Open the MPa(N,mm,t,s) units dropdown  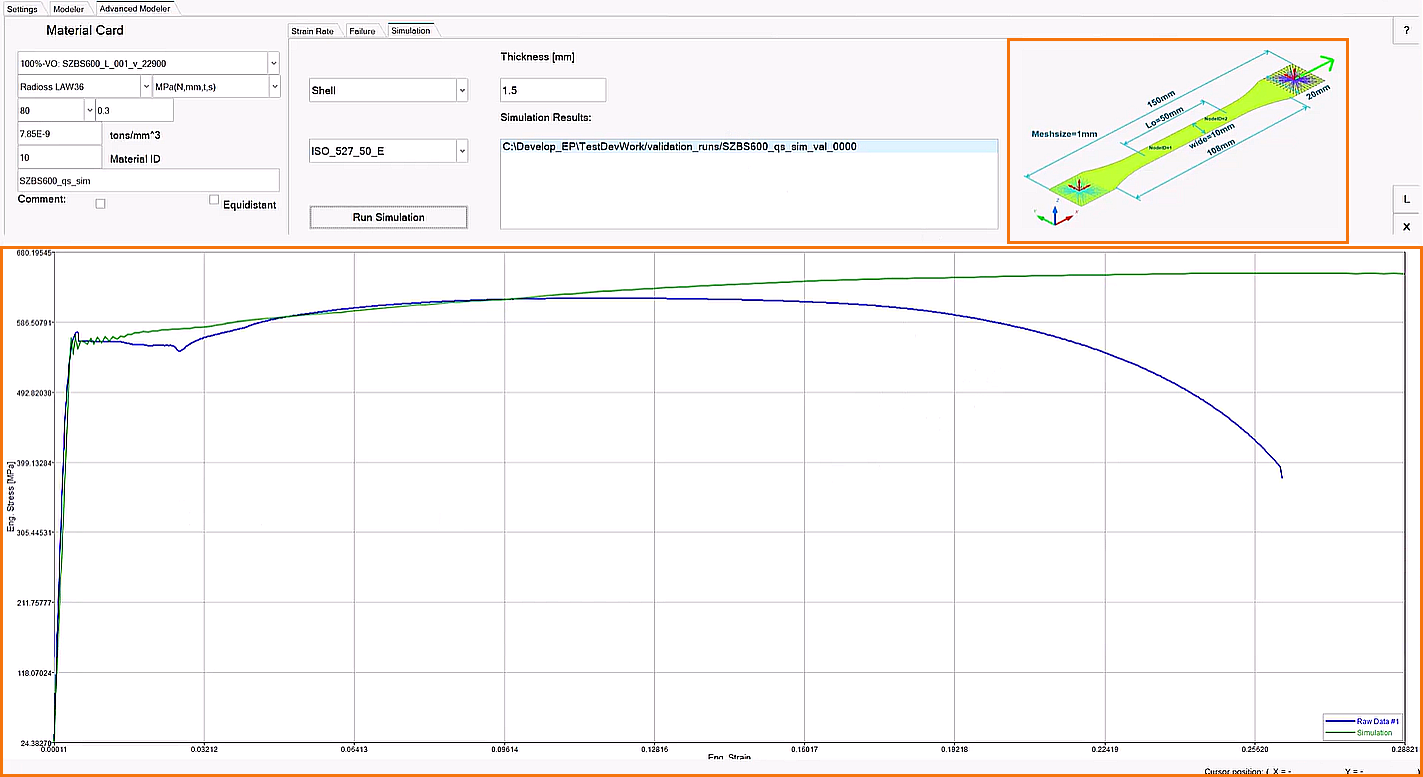[x=274, y=86]
